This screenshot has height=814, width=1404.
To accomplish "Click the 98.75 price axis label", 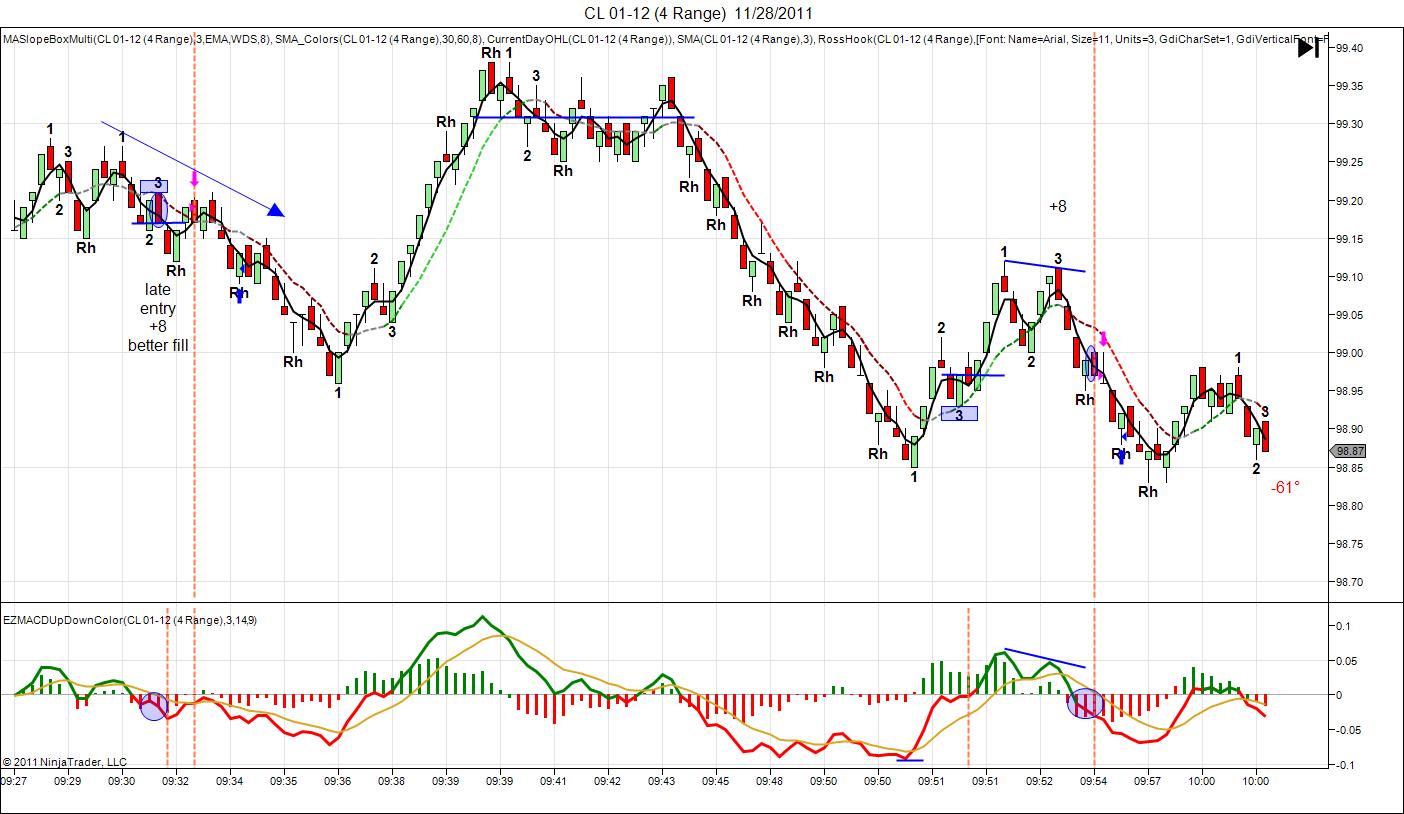I will pos(1350,544).
